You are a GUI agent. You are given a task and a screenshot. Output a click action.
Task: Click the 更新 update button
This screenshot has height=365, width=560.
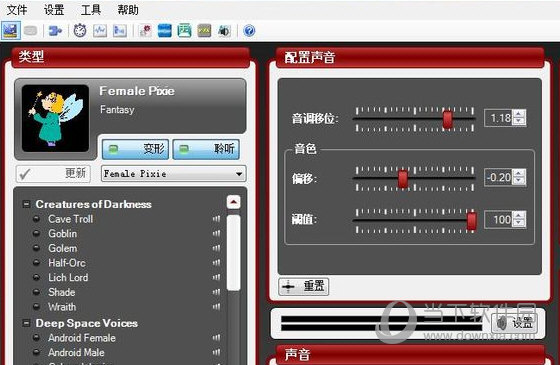click(53, 174)
